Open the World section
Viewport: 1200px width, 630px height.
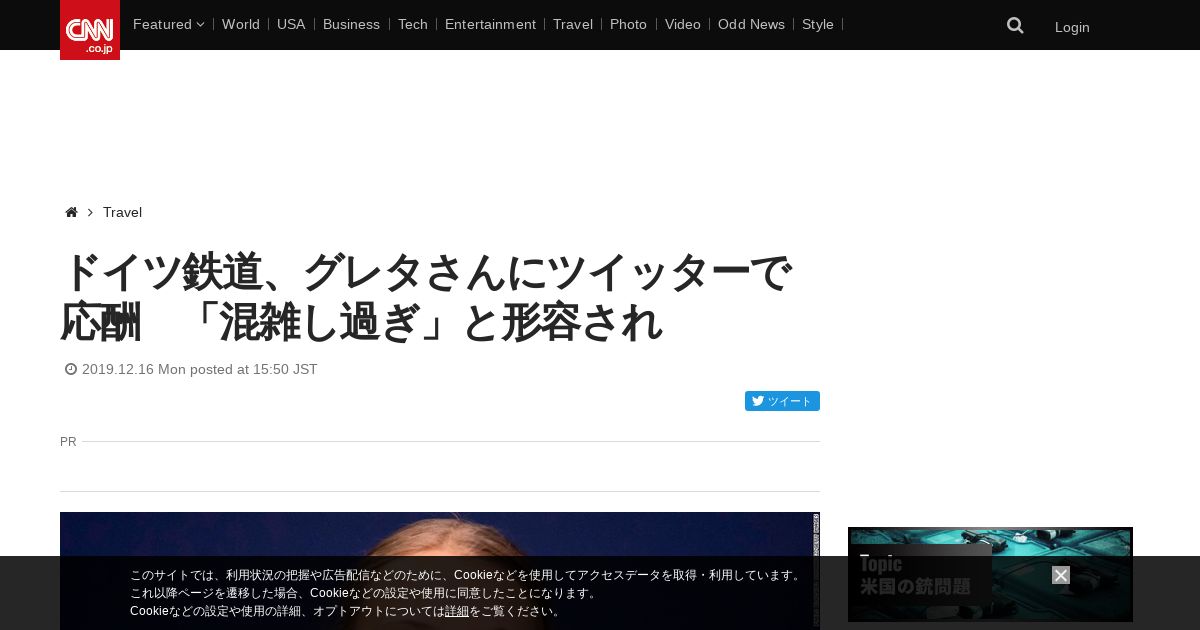click(x=241, y=24)
